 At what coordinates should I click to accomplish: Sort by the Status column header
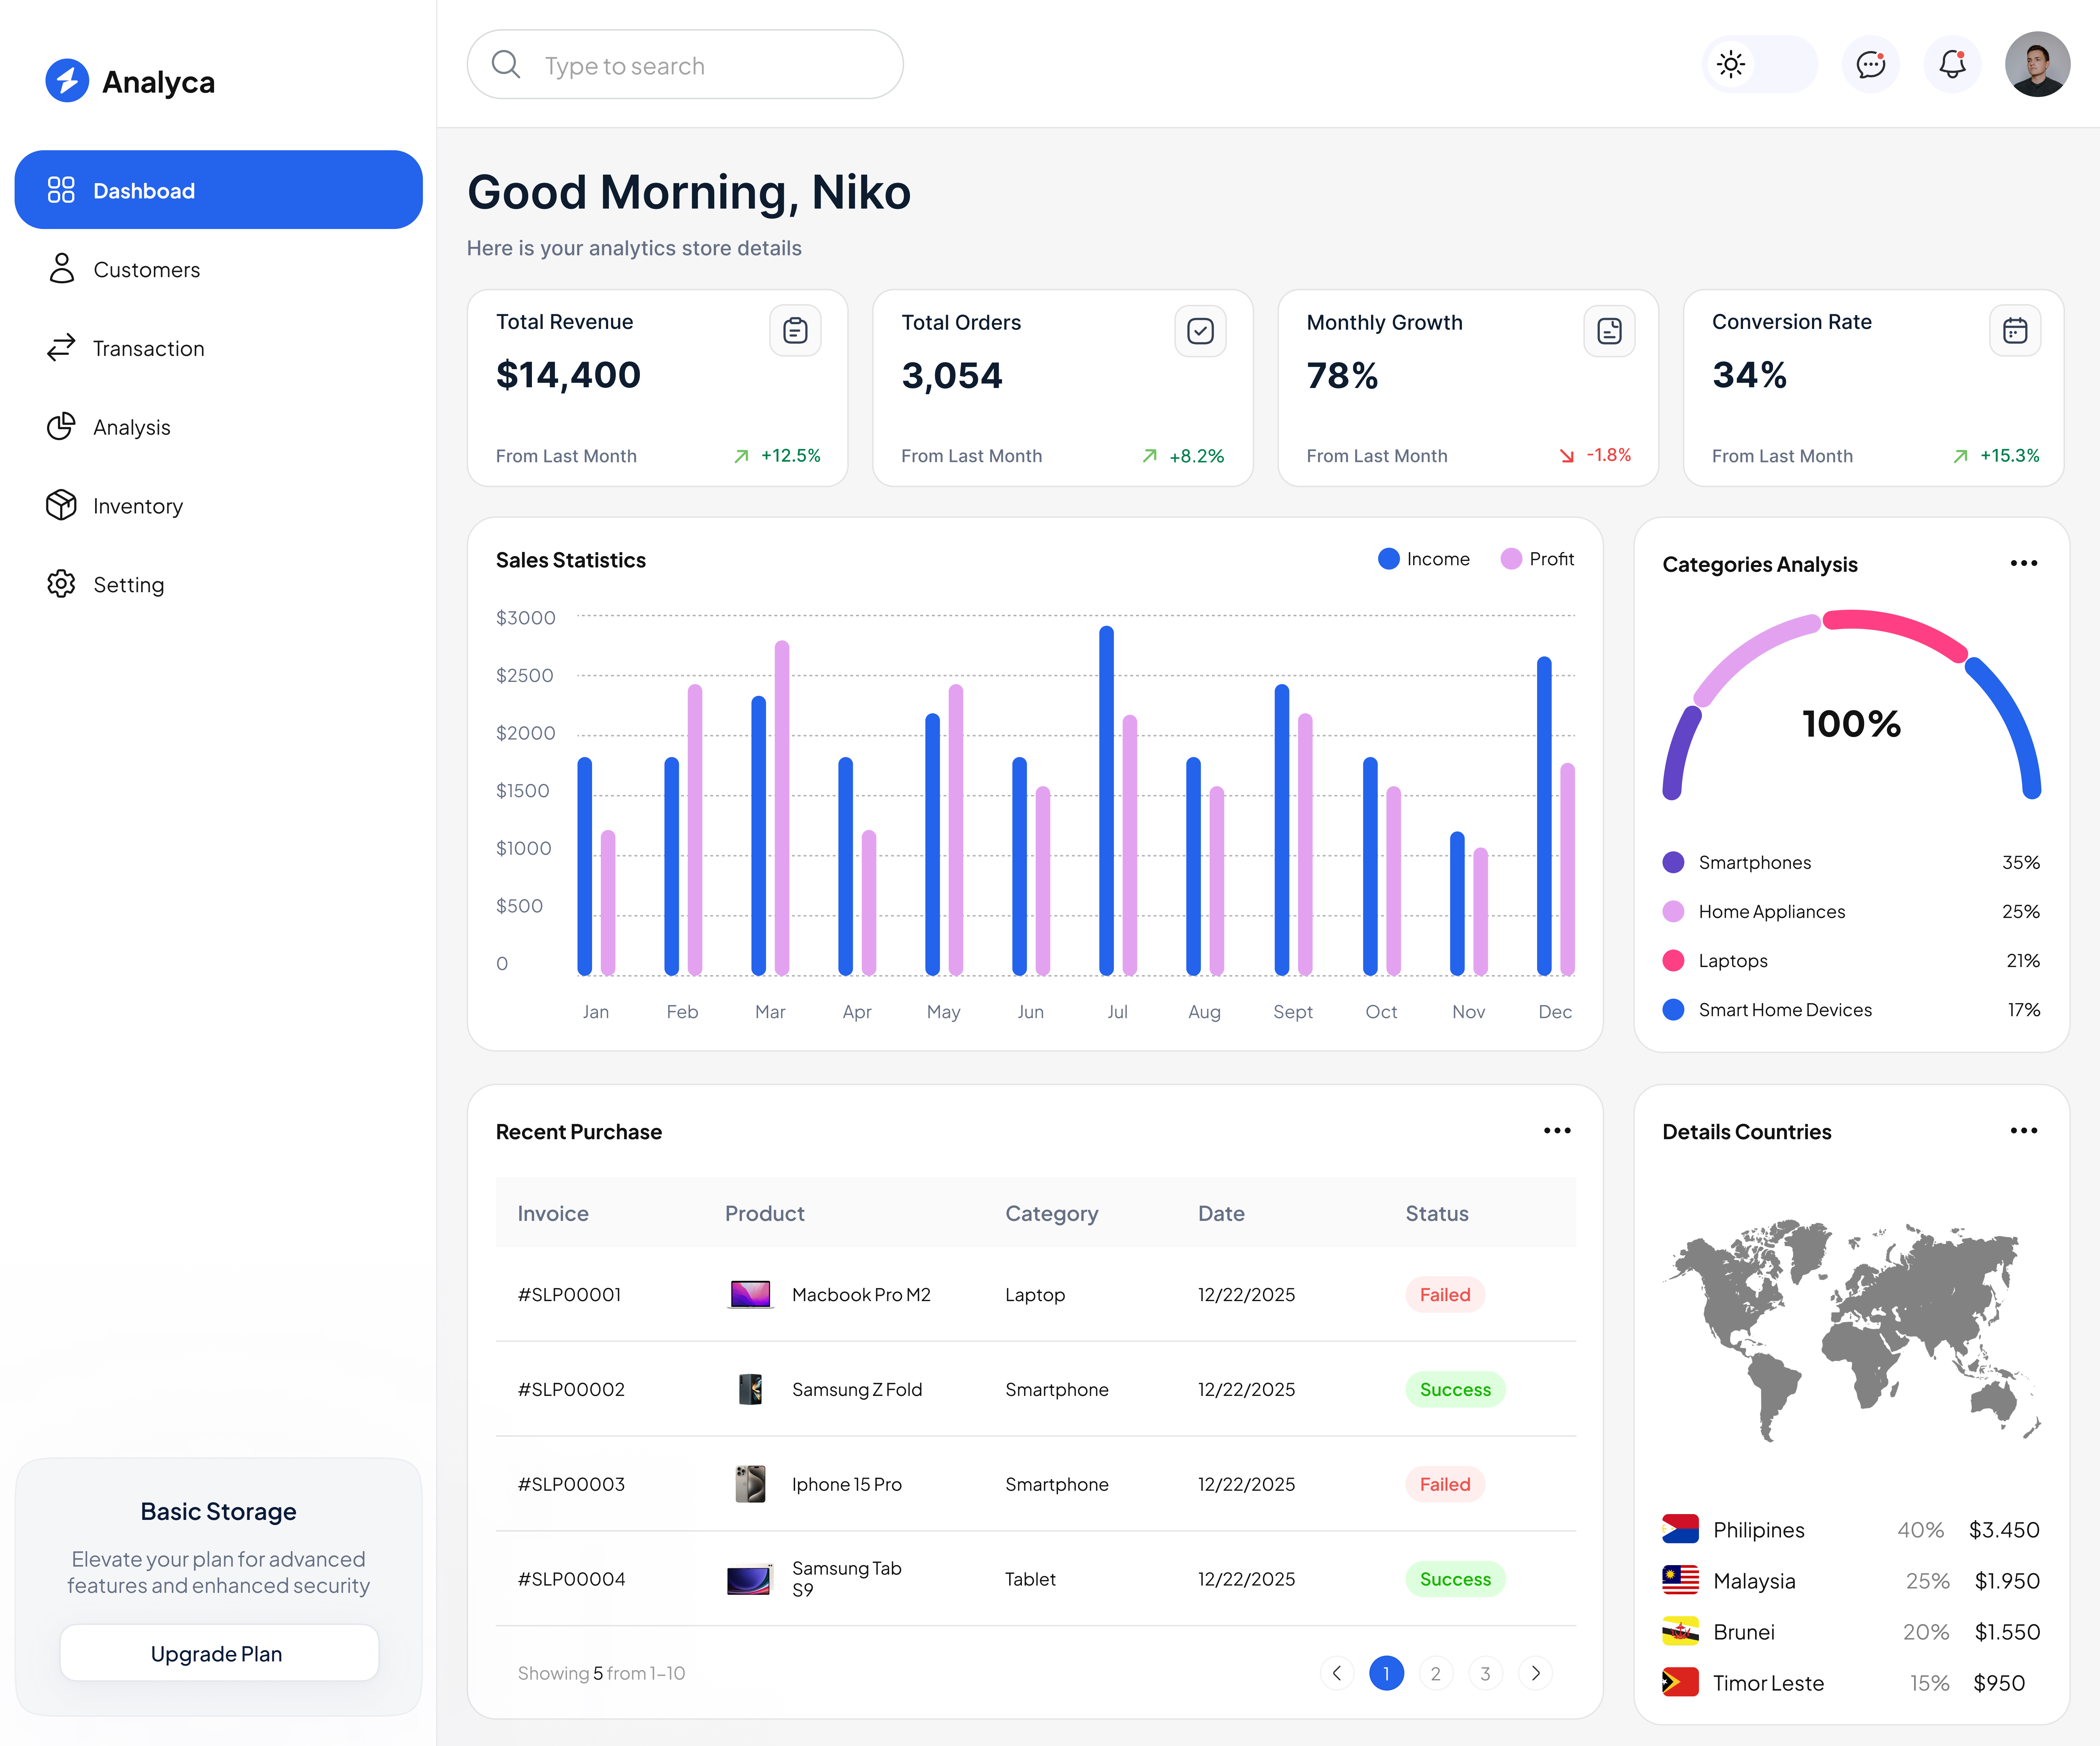pos(1437,1213)
